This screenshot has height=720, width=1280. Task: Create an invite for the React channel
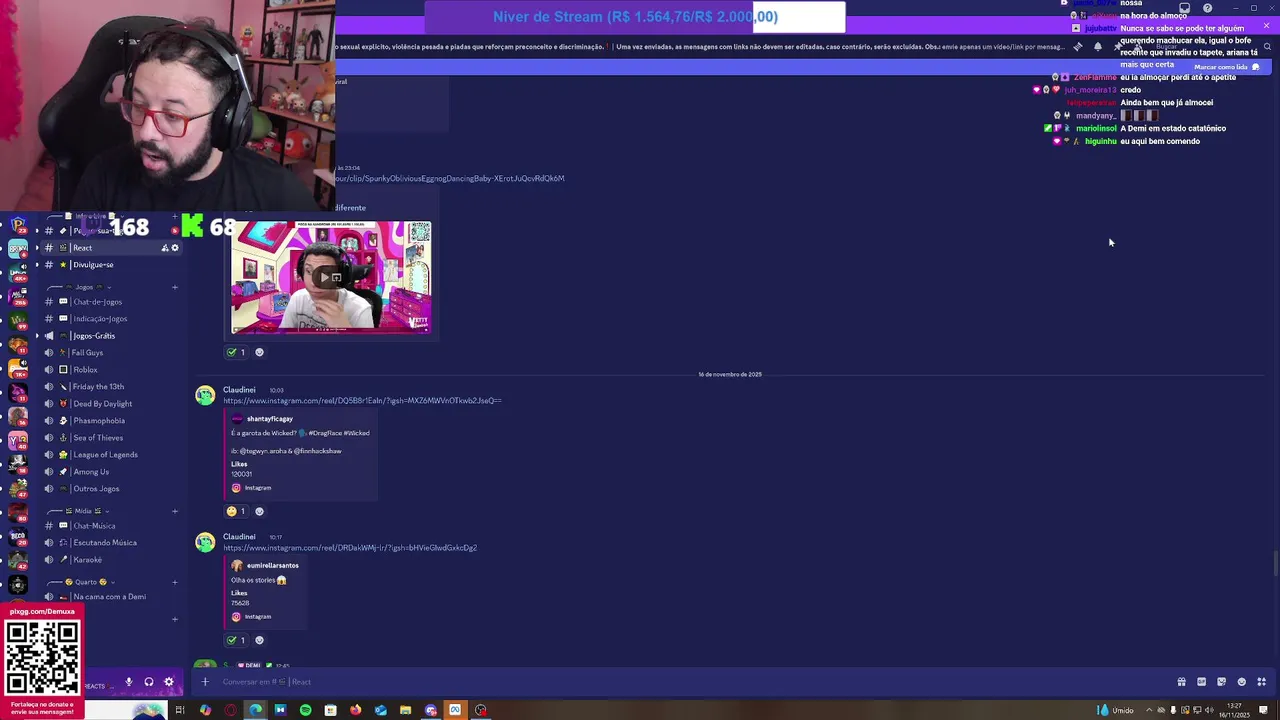[165, 248]
